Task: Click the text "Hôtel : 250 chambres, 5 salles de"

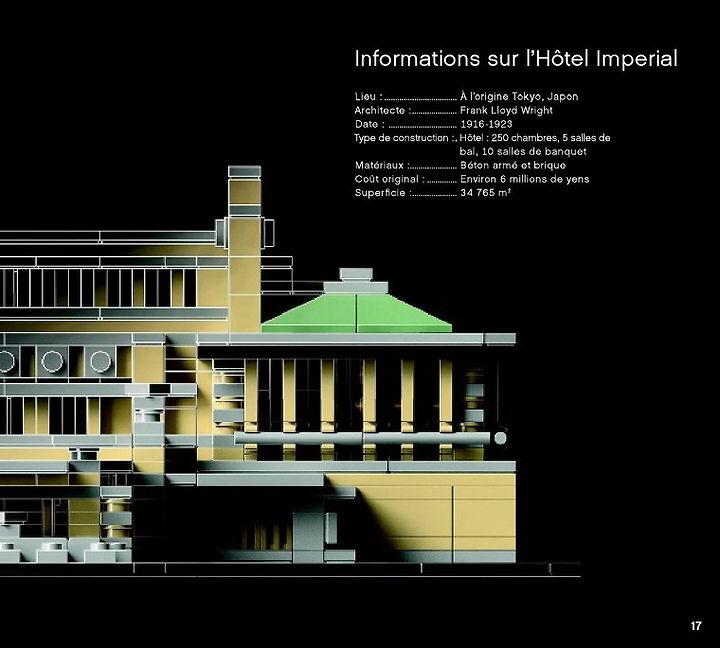Action: pos(534,138)
